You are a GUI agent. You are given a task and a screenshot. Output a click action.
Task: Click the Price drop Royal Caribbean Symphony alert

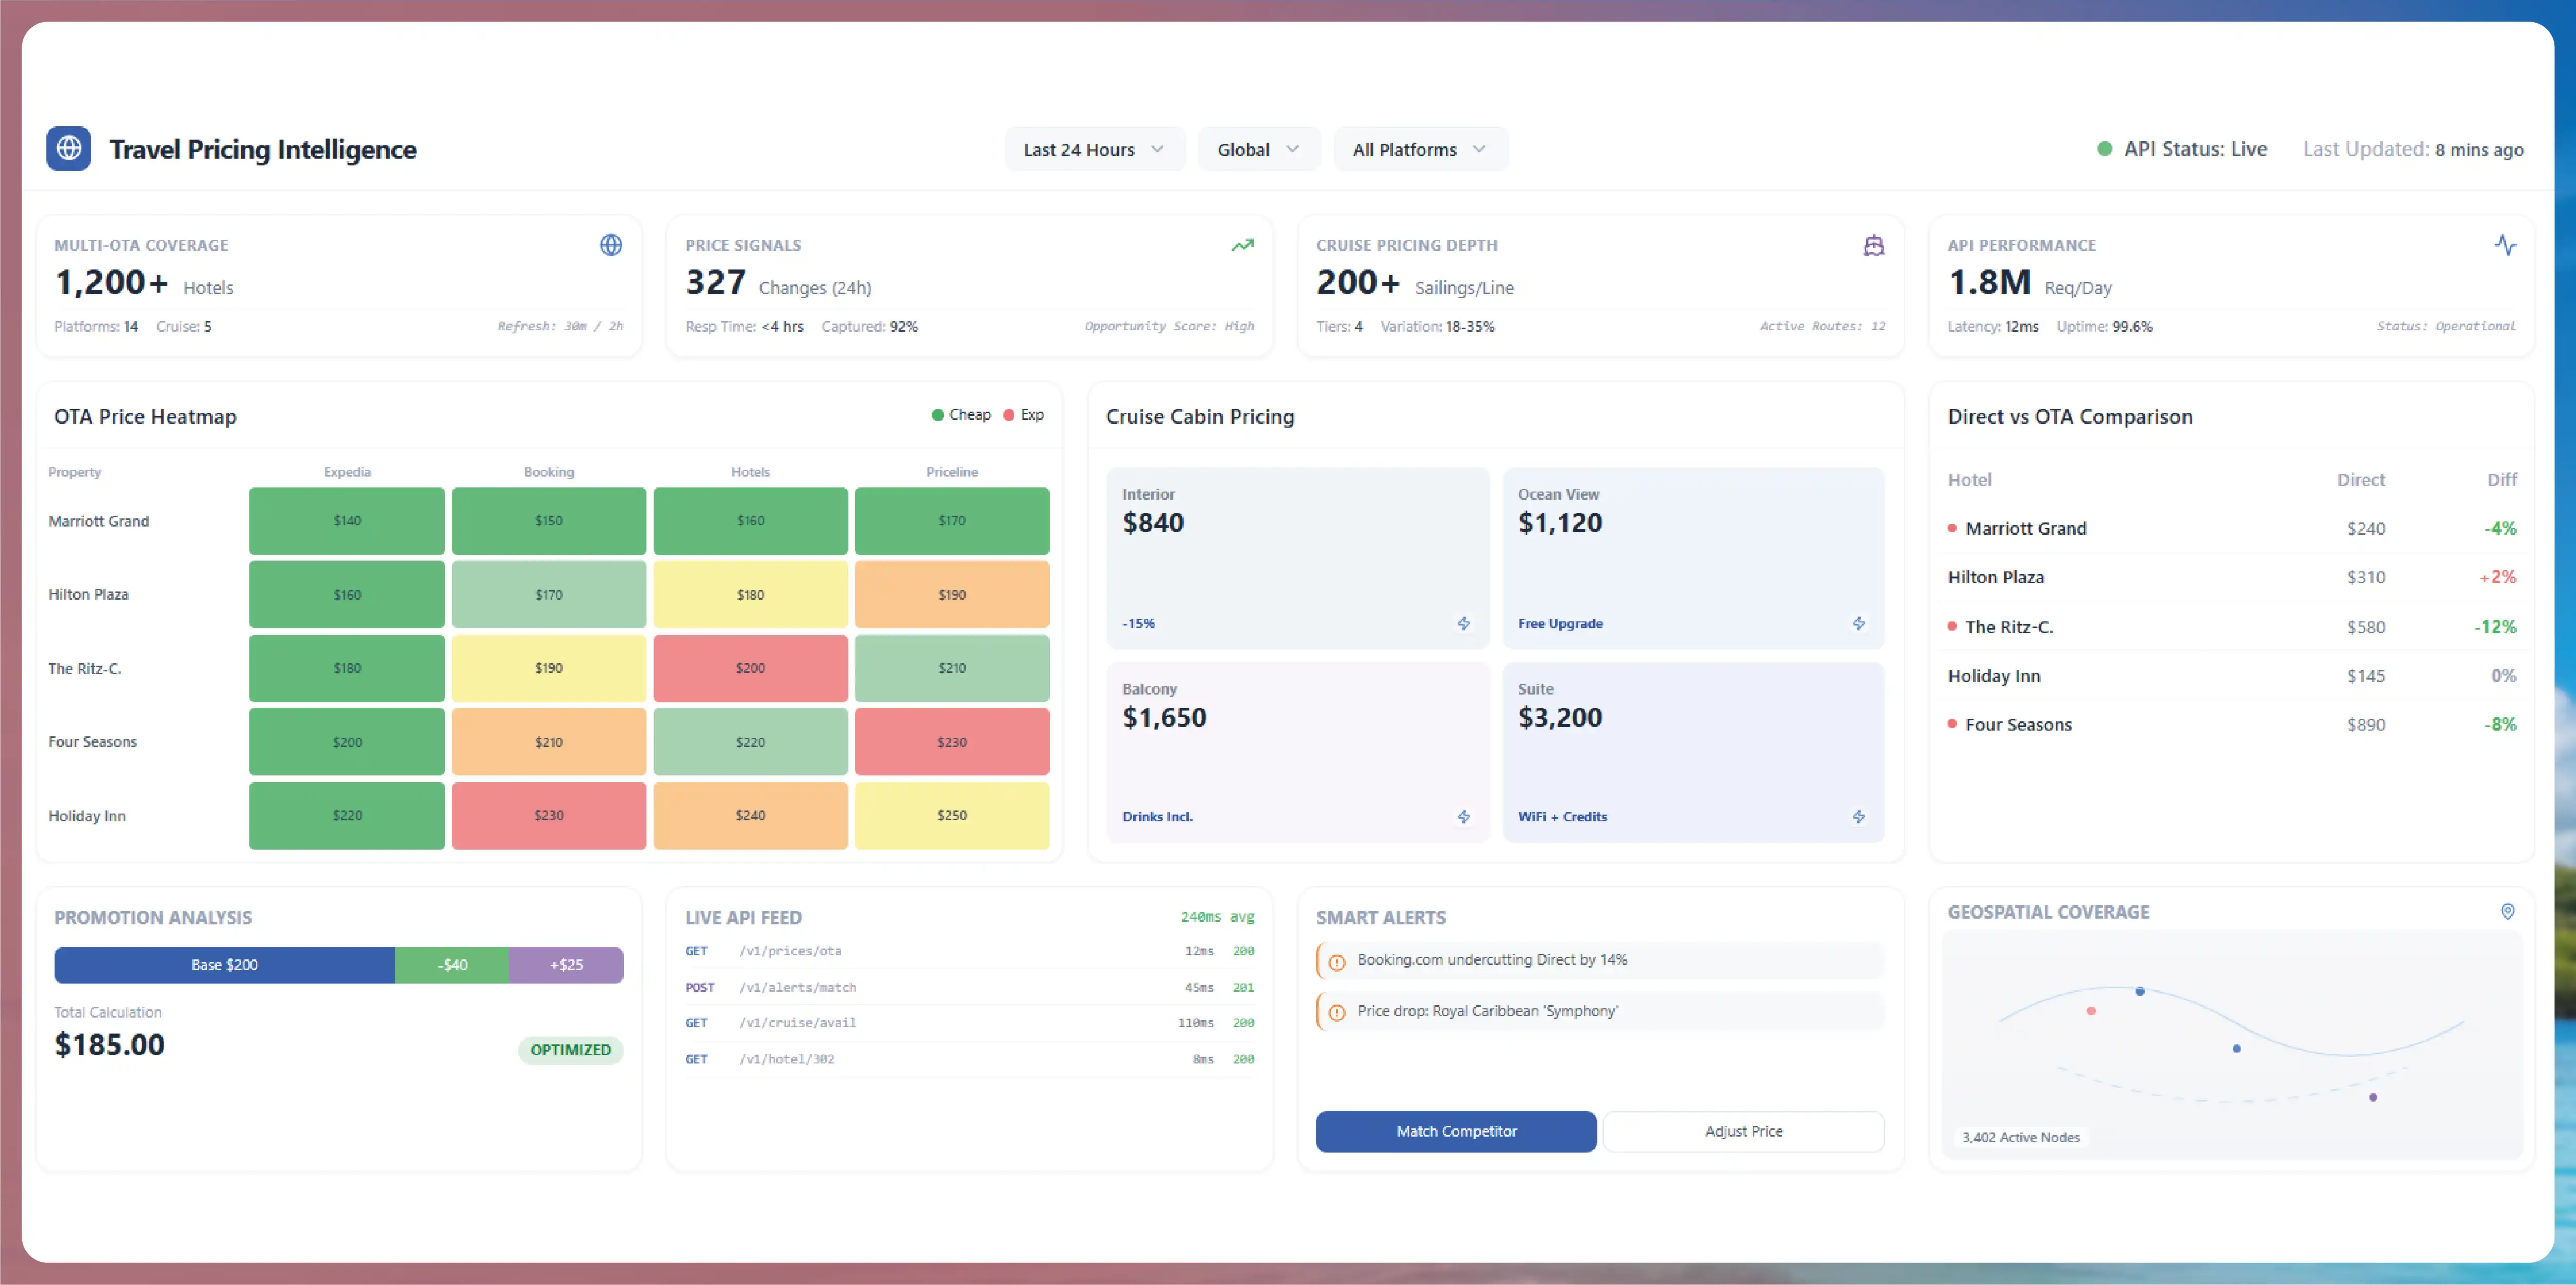pos(1600,1012)
